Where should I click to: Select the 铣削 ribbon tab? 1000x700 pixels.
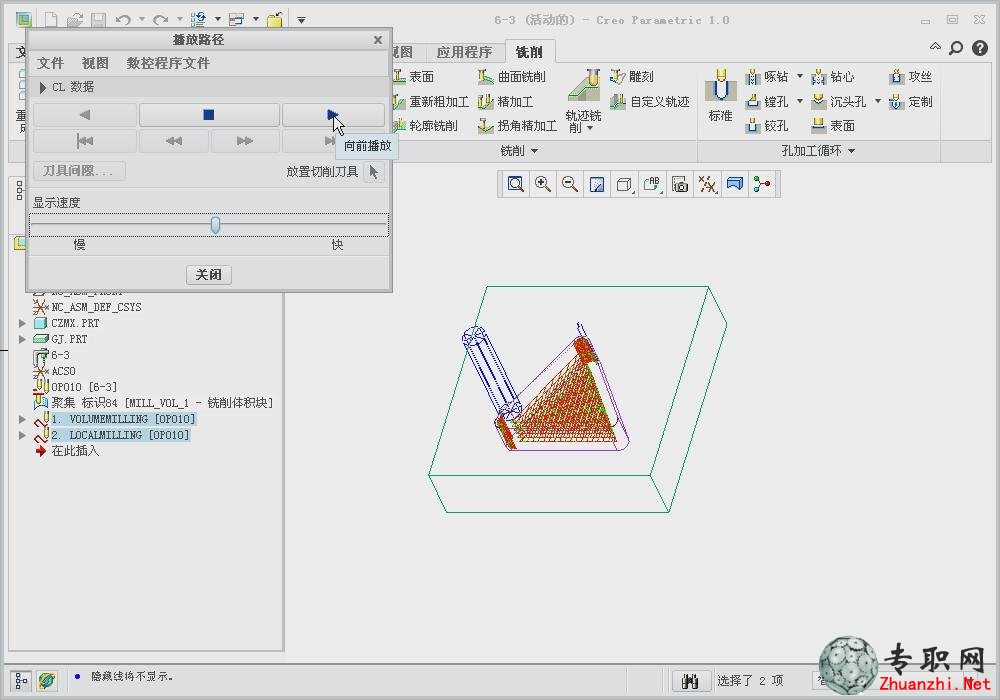click(529, 52)
